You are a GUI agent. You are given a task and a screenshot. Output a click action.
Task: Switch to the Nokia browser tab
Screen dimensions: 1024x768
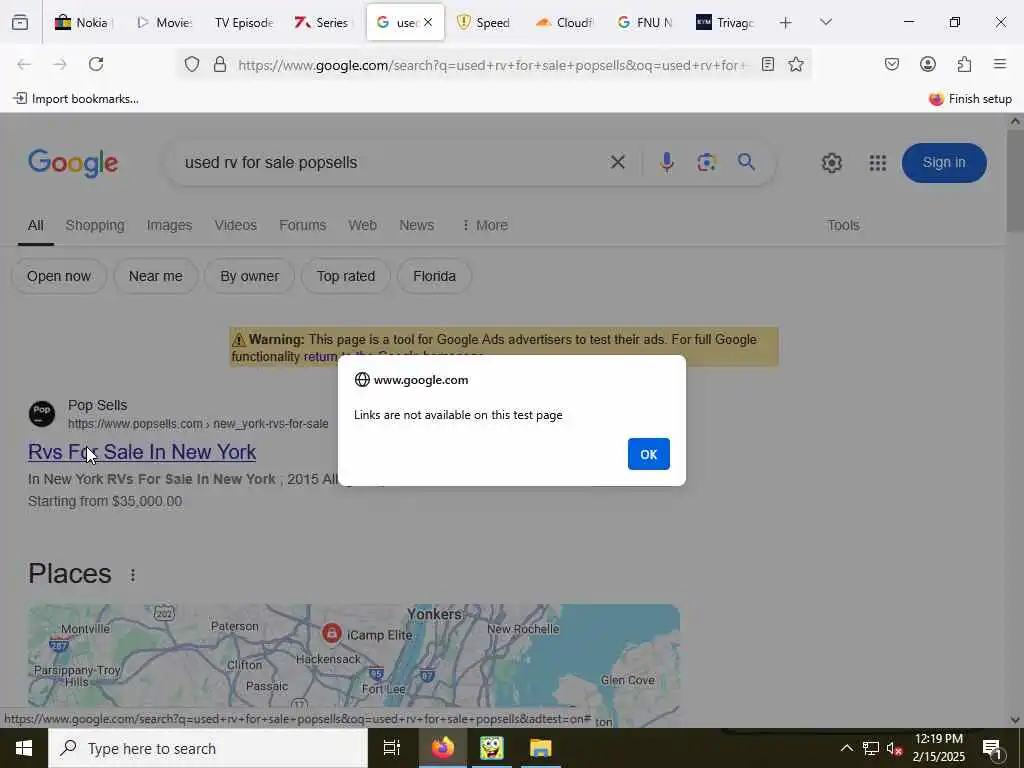coord(83,23)
